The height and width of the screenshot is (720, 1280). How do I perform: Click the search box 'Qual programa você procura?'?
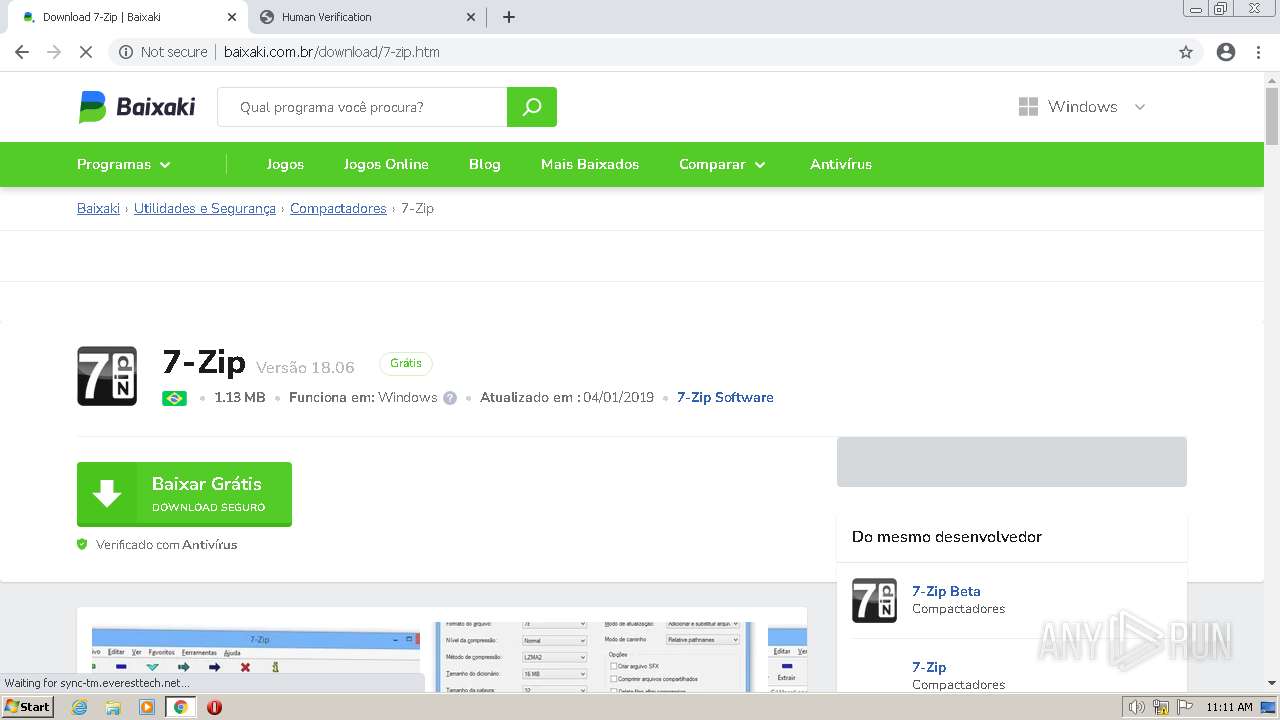[362, 107]
